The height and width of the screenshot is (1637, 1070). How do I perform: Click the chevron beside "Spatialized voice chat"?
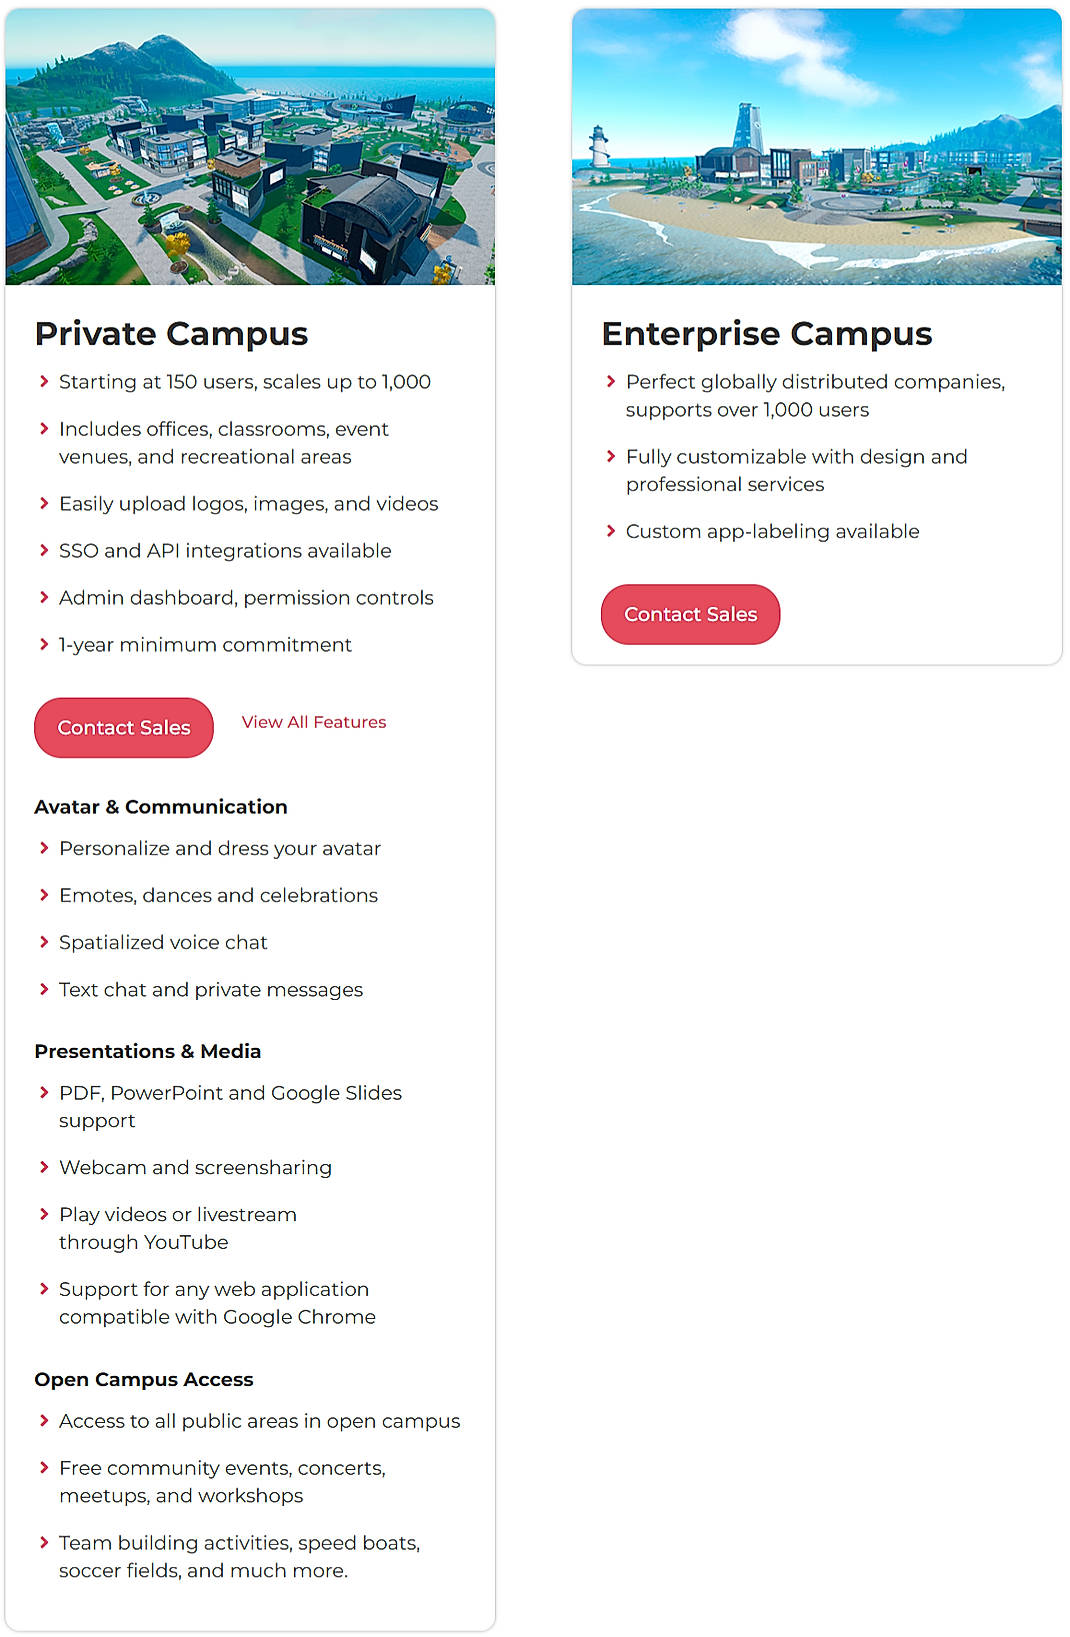45,942
